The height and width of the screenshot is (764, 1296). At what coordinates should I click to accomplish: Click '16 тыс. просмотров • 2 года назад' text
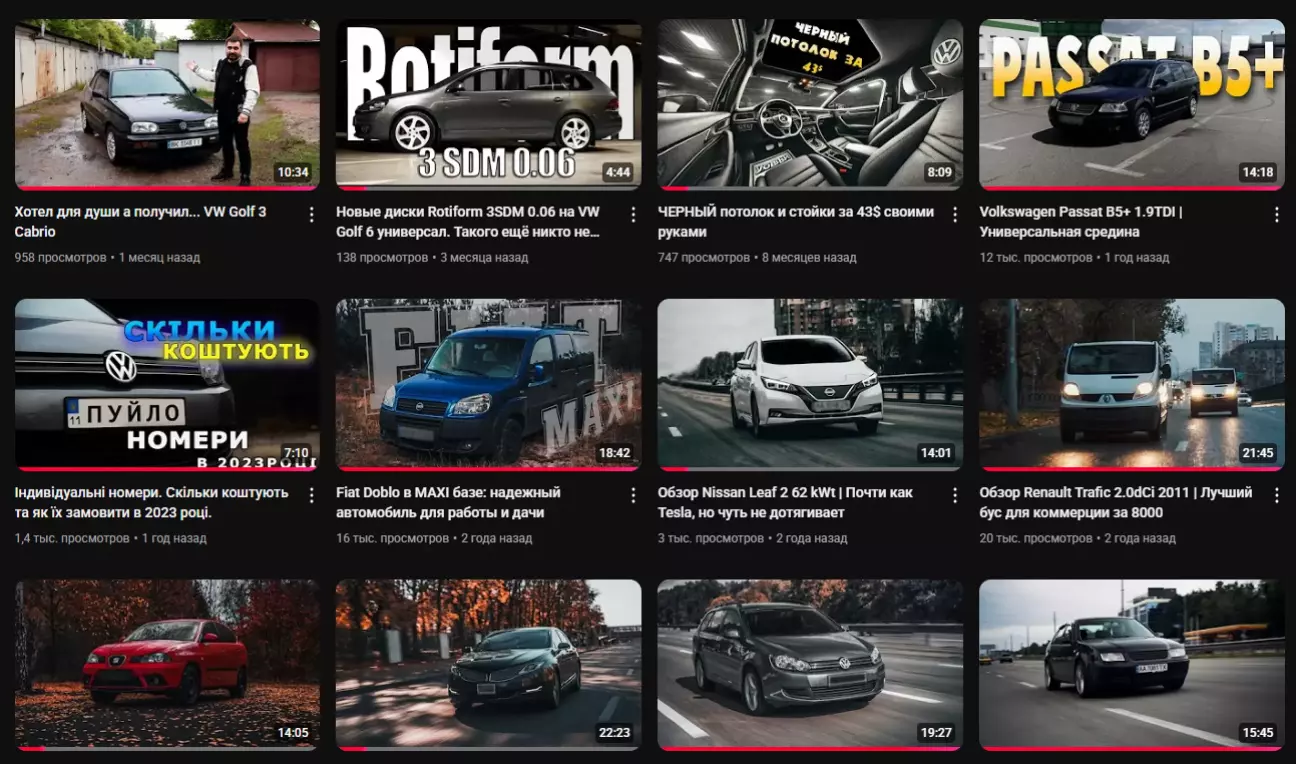[434, 539]
